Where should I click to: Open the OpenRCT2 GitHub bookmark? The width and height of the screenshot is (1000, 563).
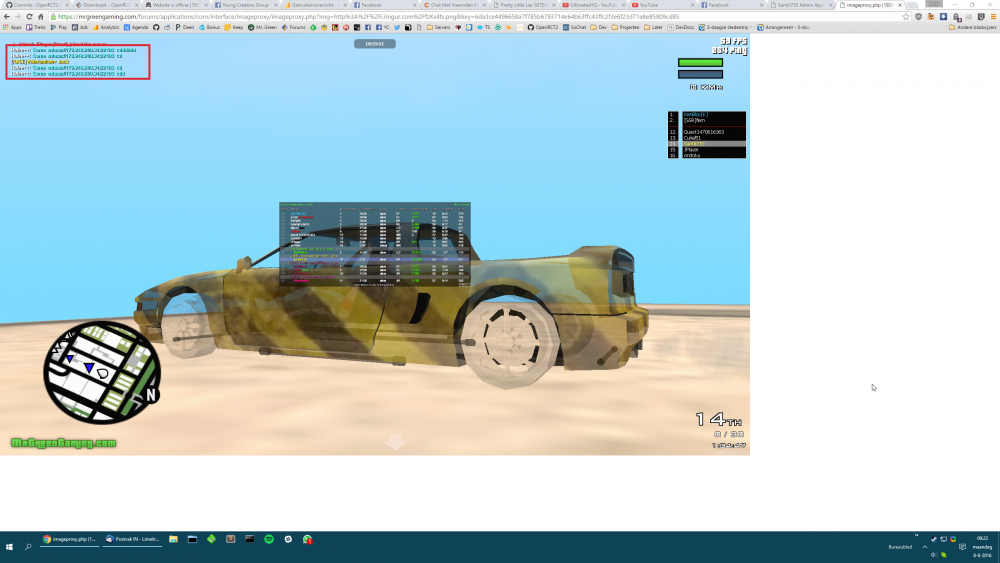(543, 27)
